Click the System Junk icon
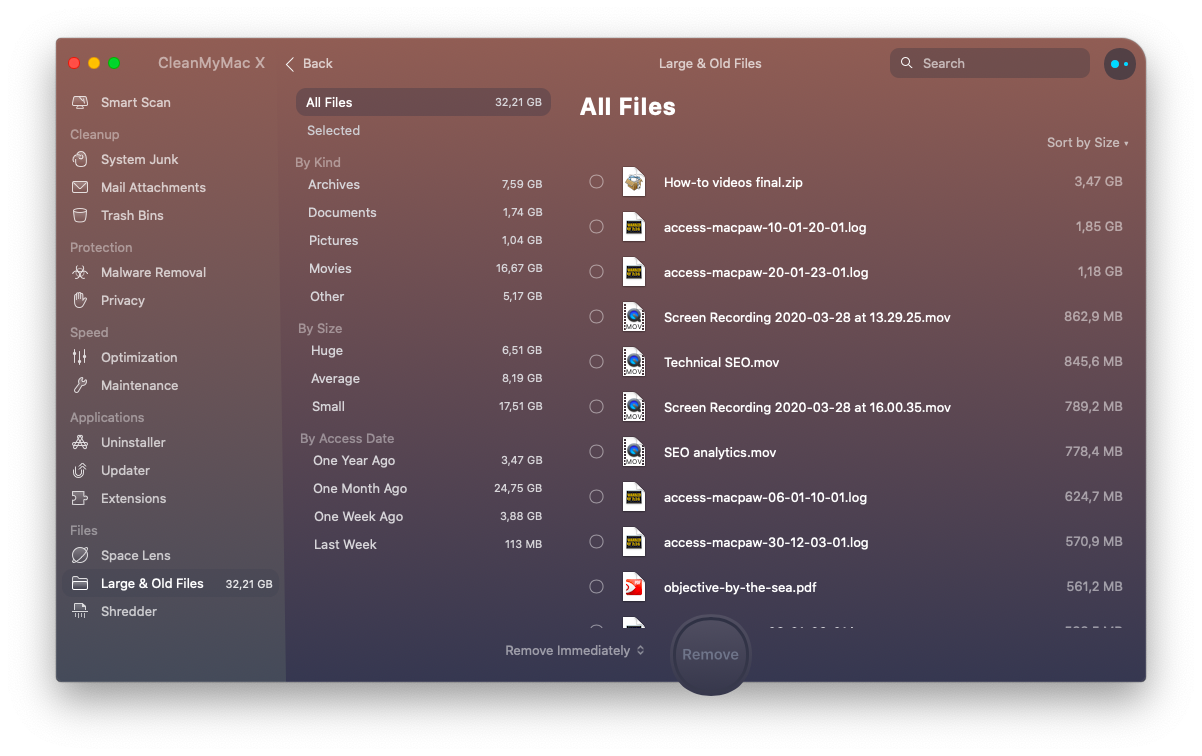This screenshot has height=756, width=1202. pyautogui.click(x=80, y=159)
